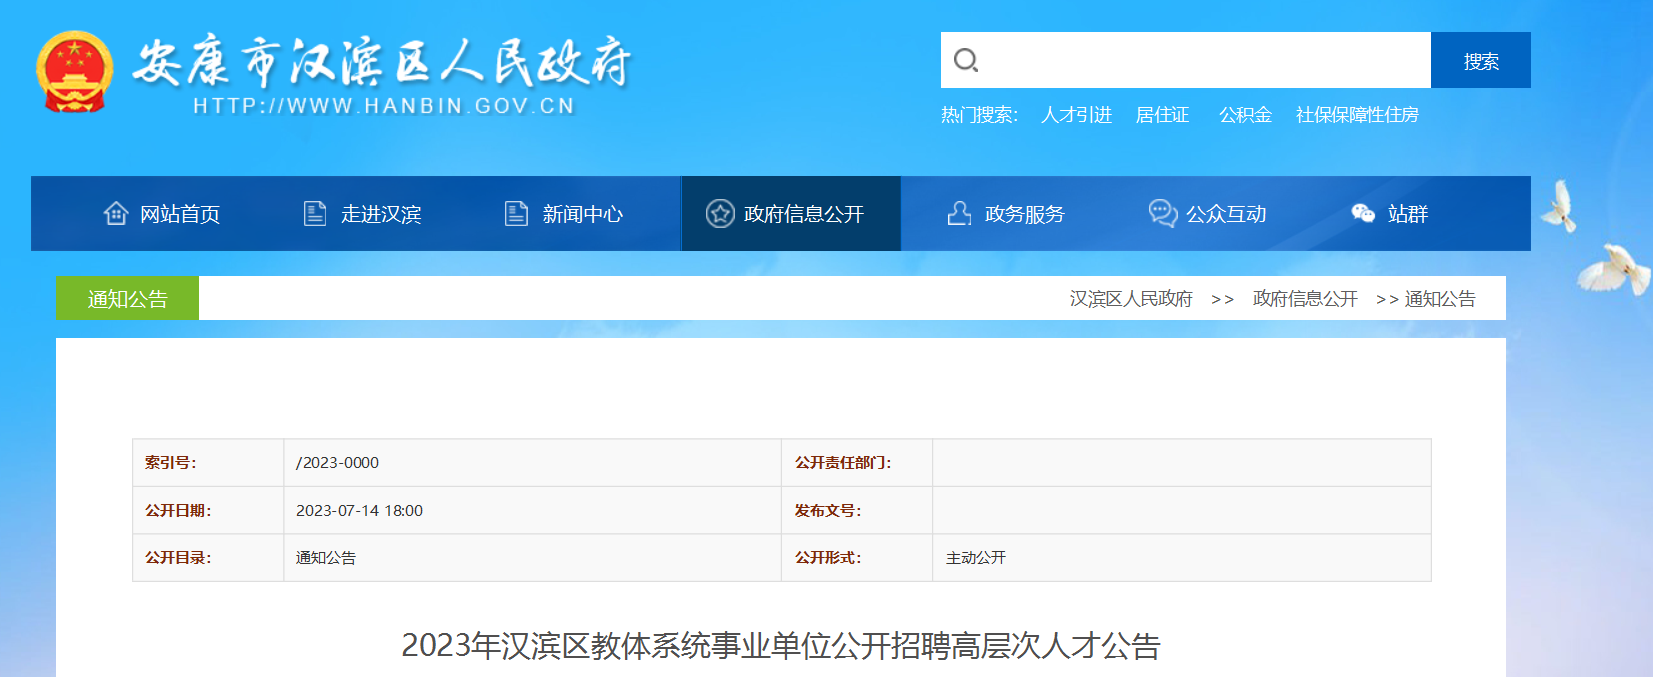The image size is (1653, 677).
Task: Click the URL text HTTP://WWW.HANBIN.GOV.CN
Action: pyautogui.click(x=384, y=106)
